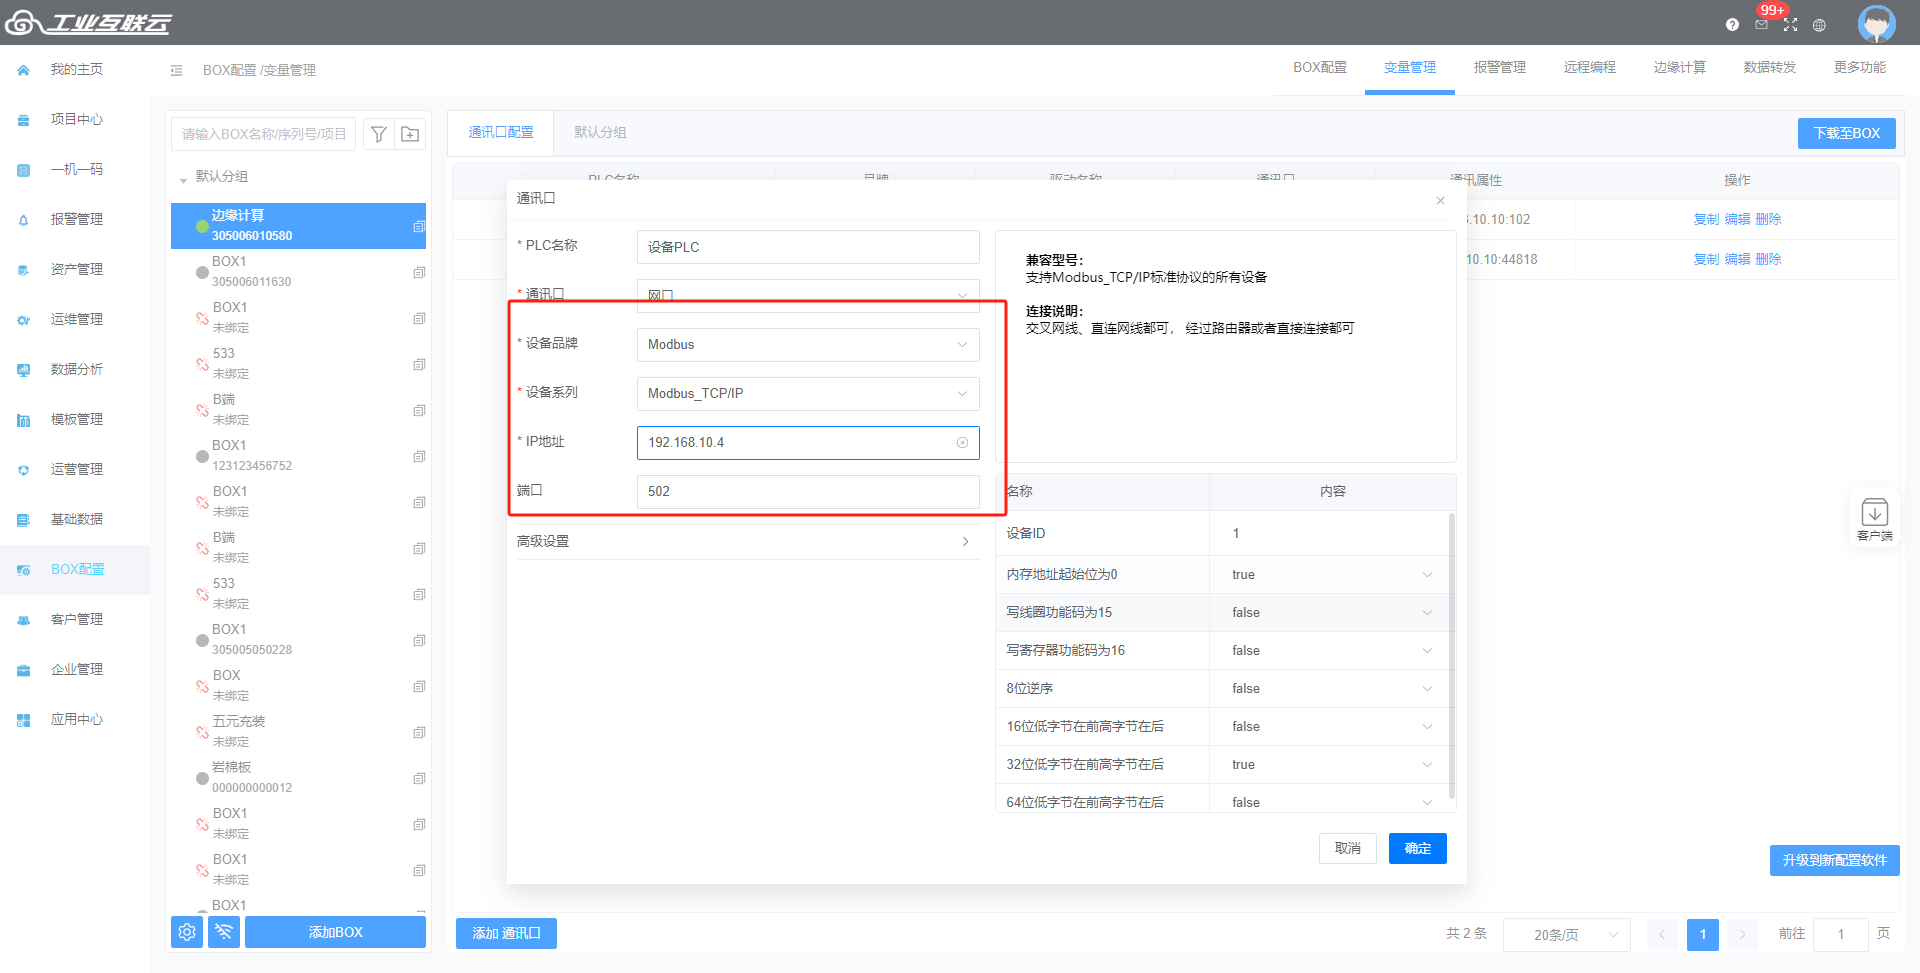Click the 确定 confirm button

(1417, 848)
